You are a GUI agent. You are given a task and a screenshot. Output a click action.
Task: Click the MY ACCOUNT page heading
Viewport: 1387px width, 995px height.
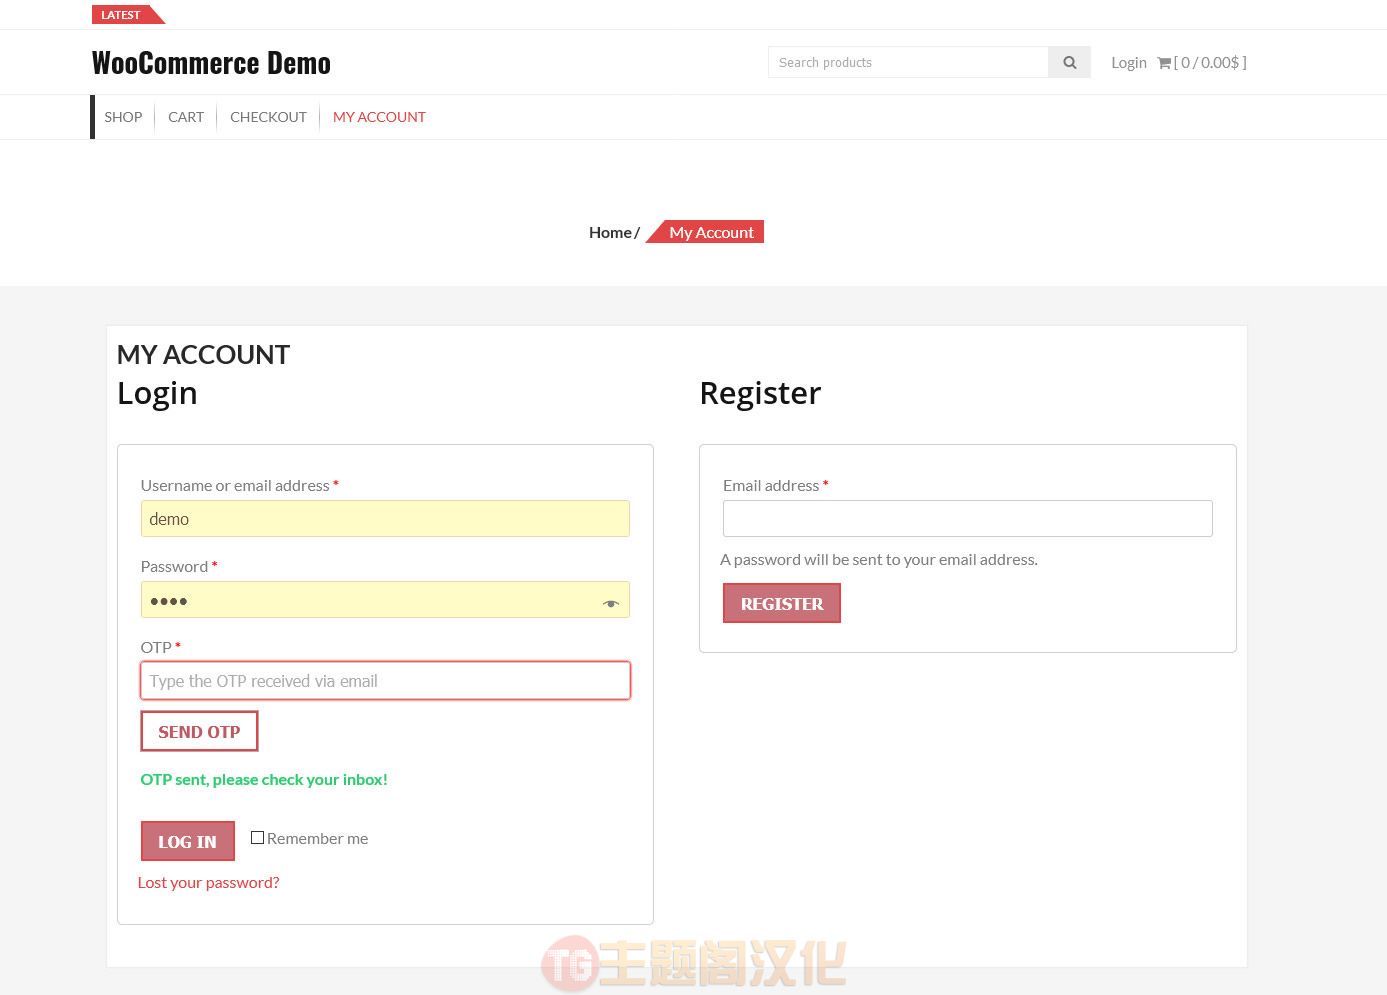203,354
